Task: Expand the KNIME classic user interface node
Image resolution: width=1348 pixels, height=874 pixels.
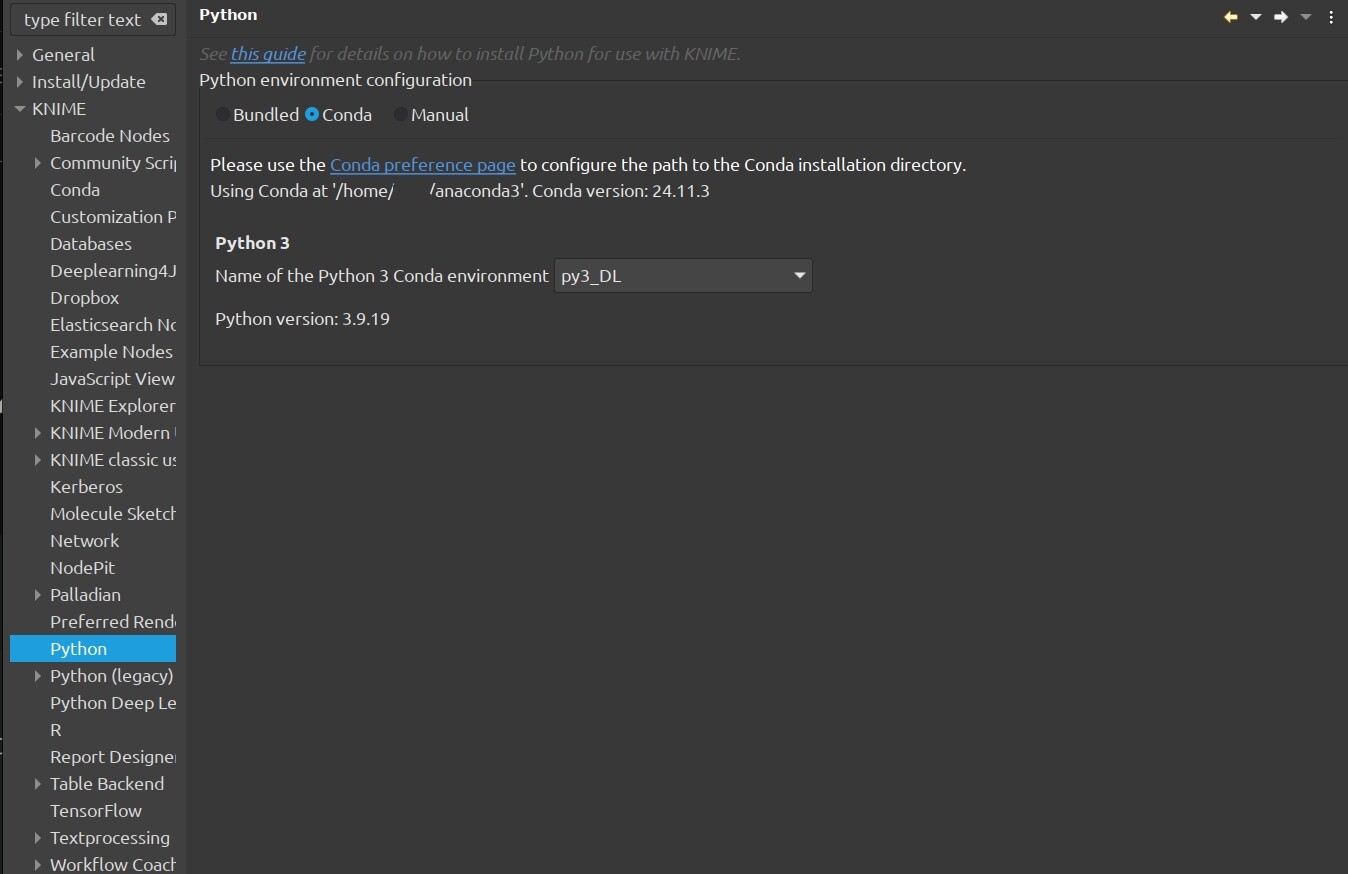Action: (38, 460)
